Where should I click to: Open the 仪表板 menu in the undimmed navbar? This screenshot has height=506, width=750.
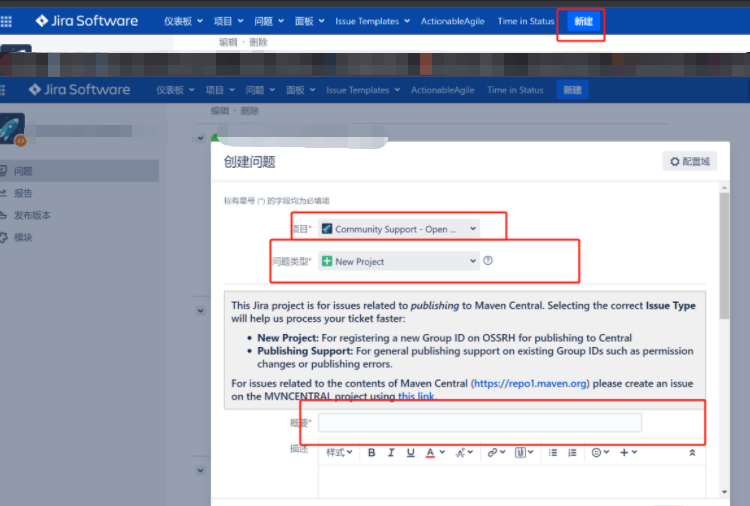pyautogui.click(x=183, y=21)
